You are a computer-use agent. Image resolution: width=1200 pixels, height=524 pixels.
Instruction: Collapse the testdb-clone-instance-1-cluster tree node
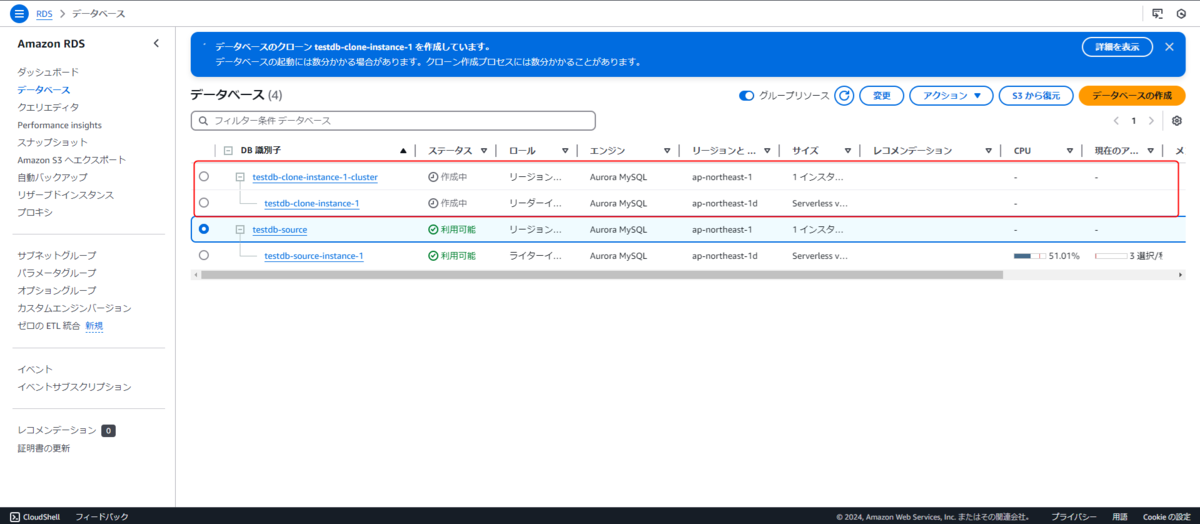(240, 176)
